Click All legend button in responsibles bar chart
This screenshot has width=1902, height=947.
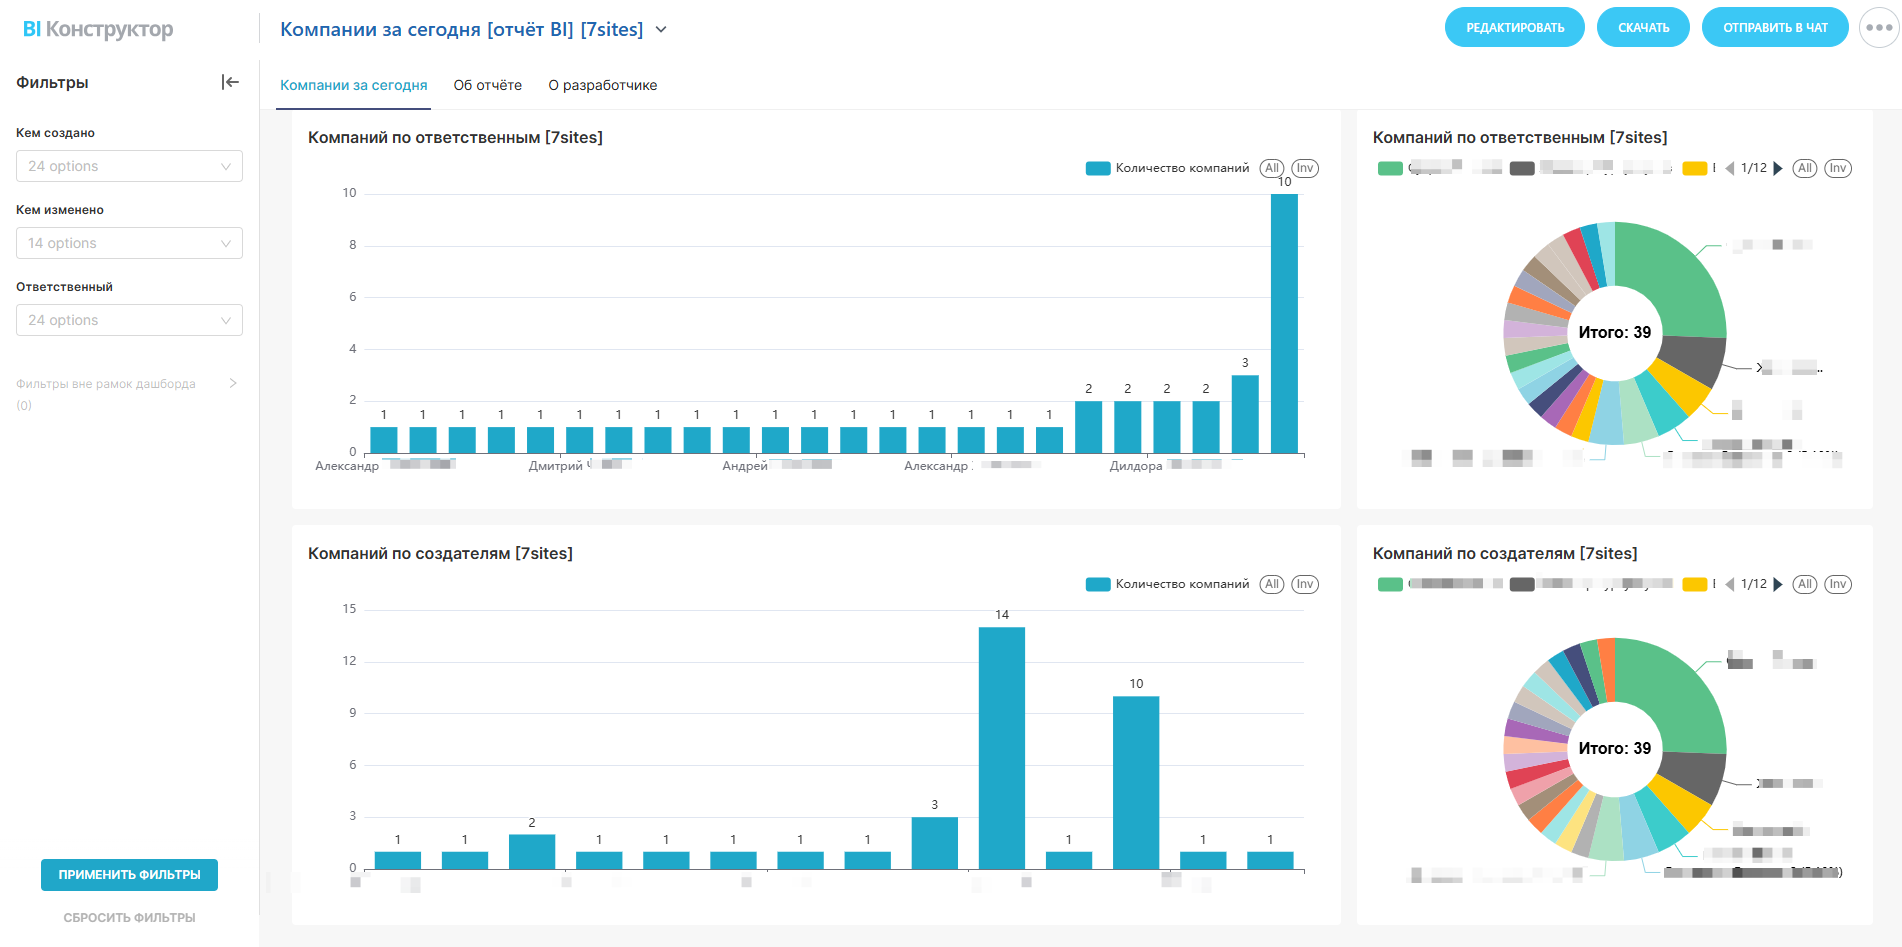click(1271, 168)
